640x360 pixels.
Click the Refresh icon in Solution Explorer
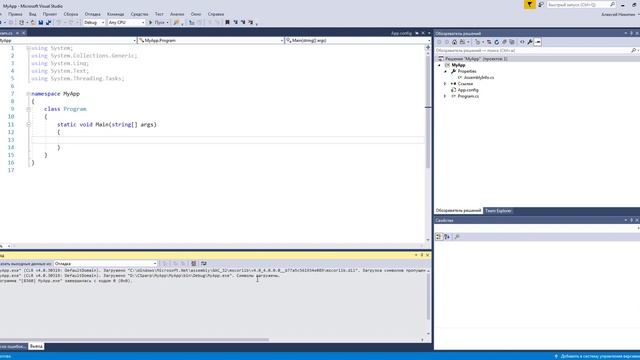tap(497, 42)
